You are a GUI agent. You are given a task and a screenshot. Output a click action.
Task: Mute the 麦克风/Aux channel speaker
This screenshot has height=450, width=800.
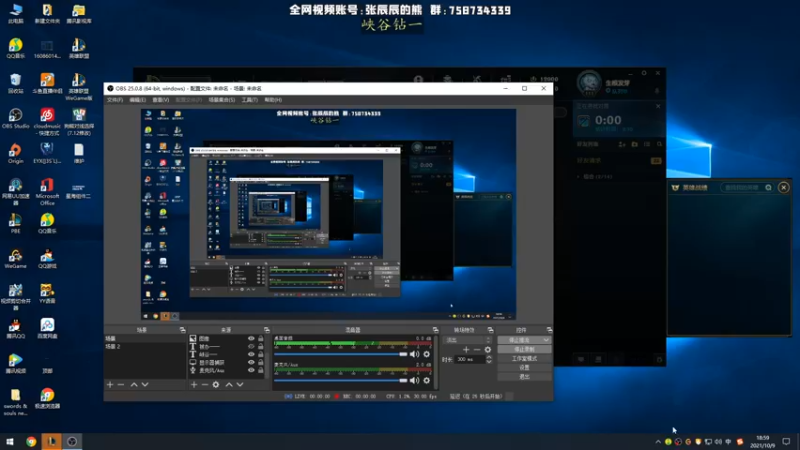pos(414,380)
